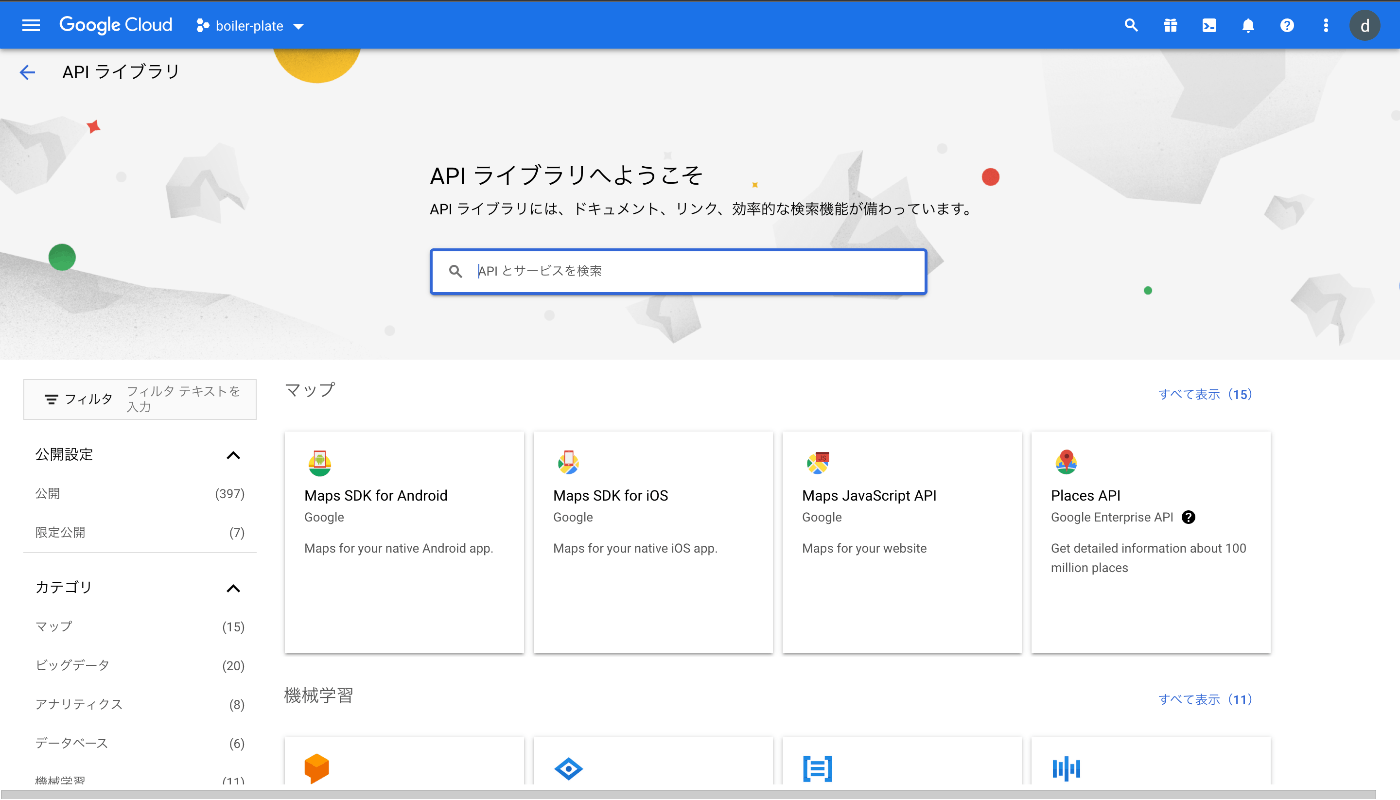Open the navigation hamburger menu
1400x800 pixels.
pyautogui.click(x=30, y=25)
